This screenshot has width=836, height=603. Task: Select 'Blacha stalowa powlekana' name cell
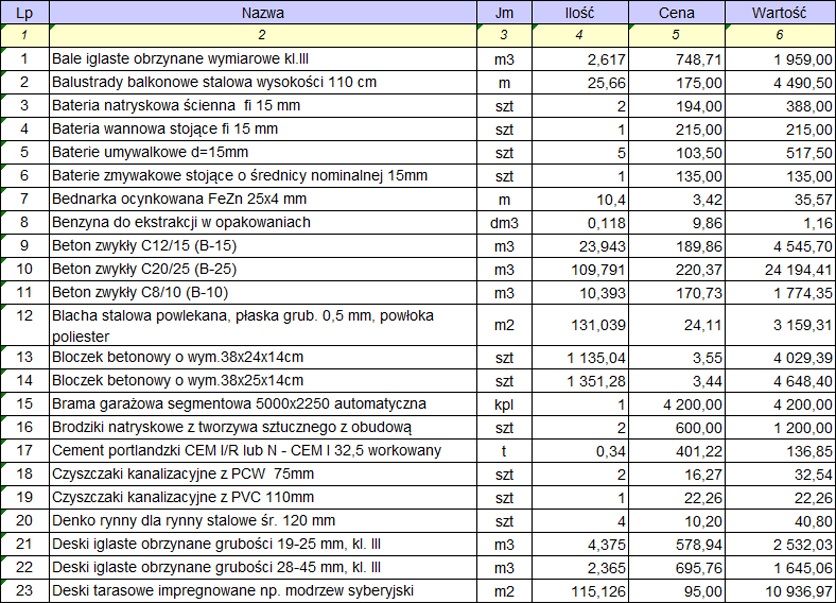pyautogui.click(x=263, y=325)
